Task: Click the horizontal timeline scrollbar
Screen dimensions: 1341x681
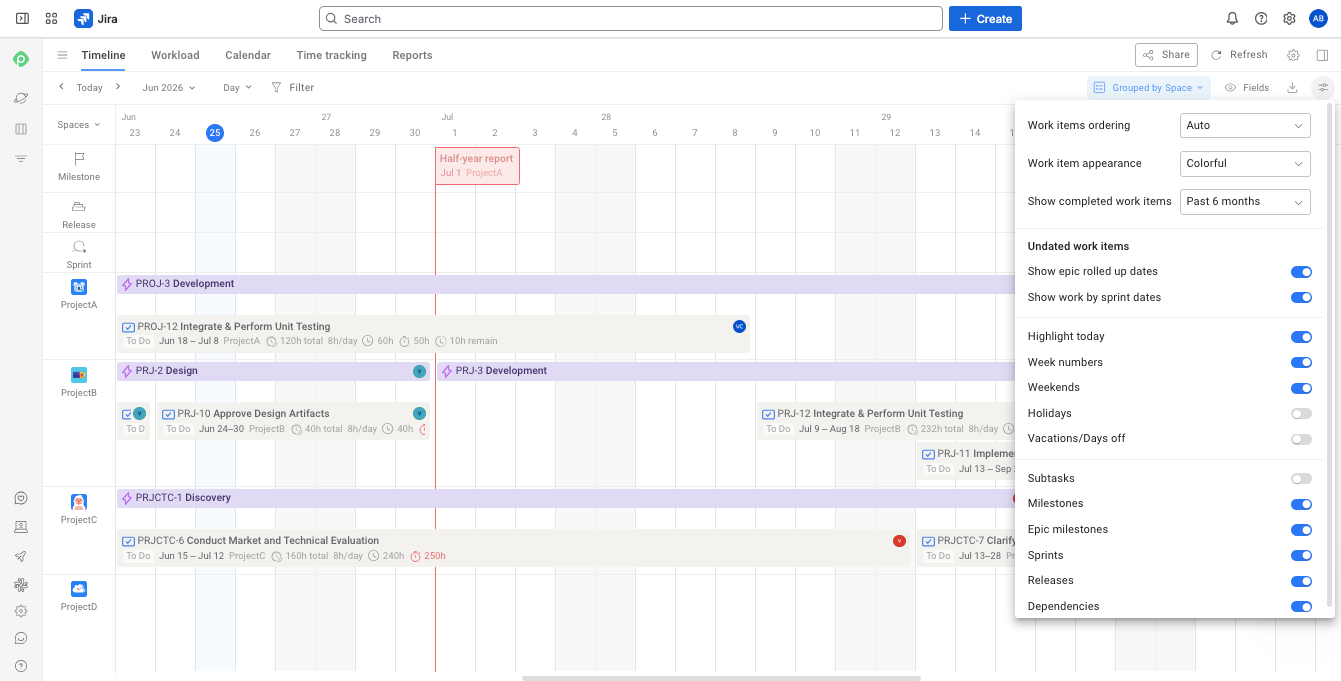Action: (721, 677)
